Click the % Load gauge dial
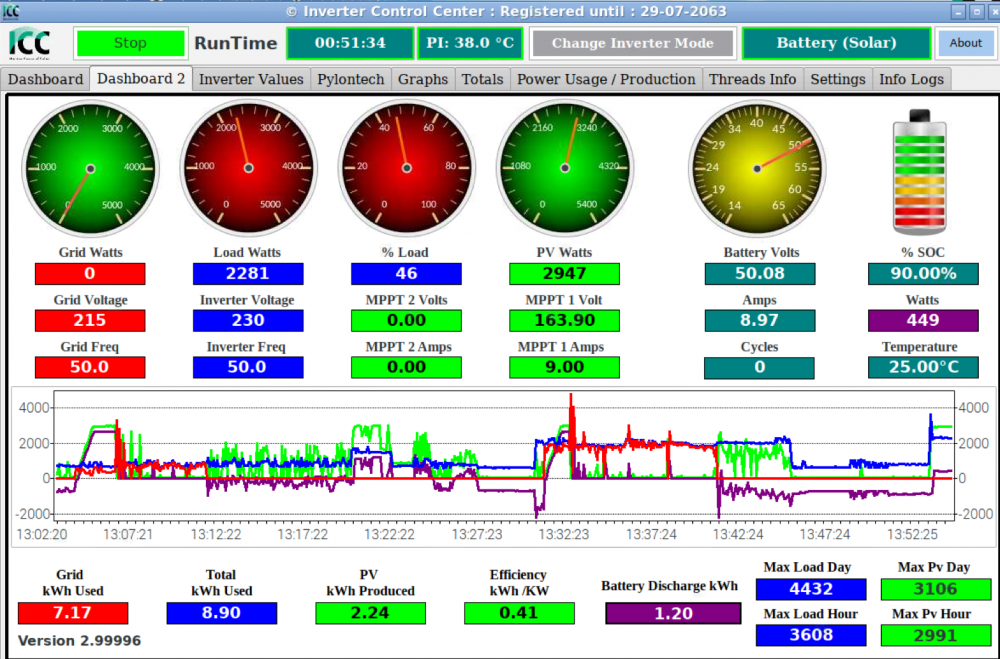The image size is (1000, 659). (x=407, y=168)
